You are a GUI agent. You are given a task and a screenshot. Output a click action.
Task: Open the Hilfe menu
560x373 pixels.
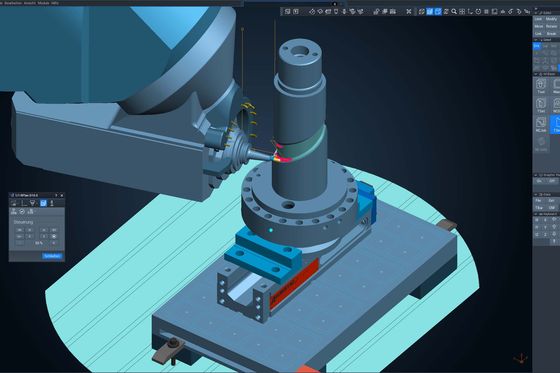coord(55,3)
